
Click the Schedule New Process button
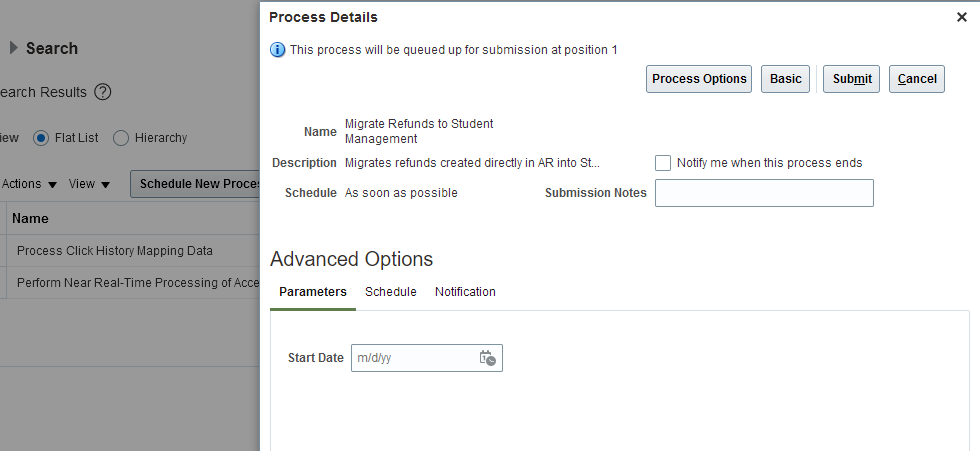[x=198, y=184]
